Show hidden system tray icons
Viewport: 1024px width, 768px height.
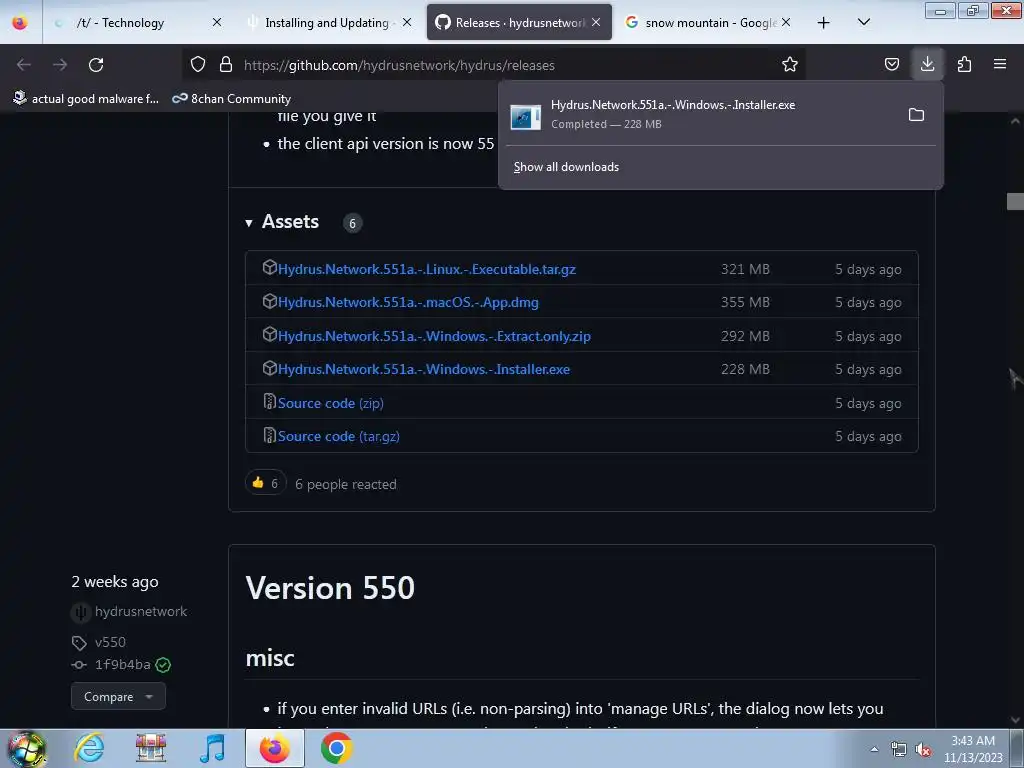click(874, 749)
